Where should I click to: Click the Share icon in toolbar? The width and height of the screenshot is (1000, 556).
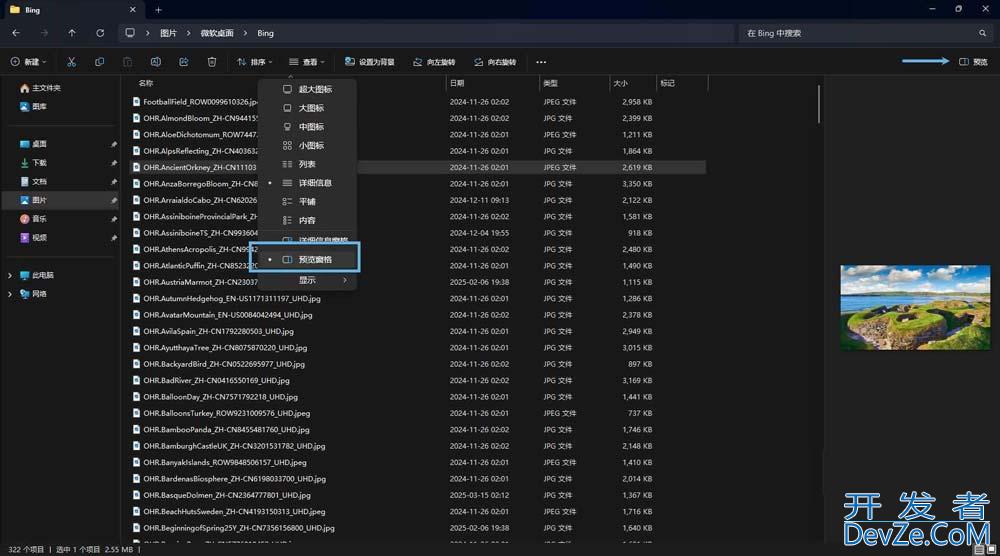point(184,62)
